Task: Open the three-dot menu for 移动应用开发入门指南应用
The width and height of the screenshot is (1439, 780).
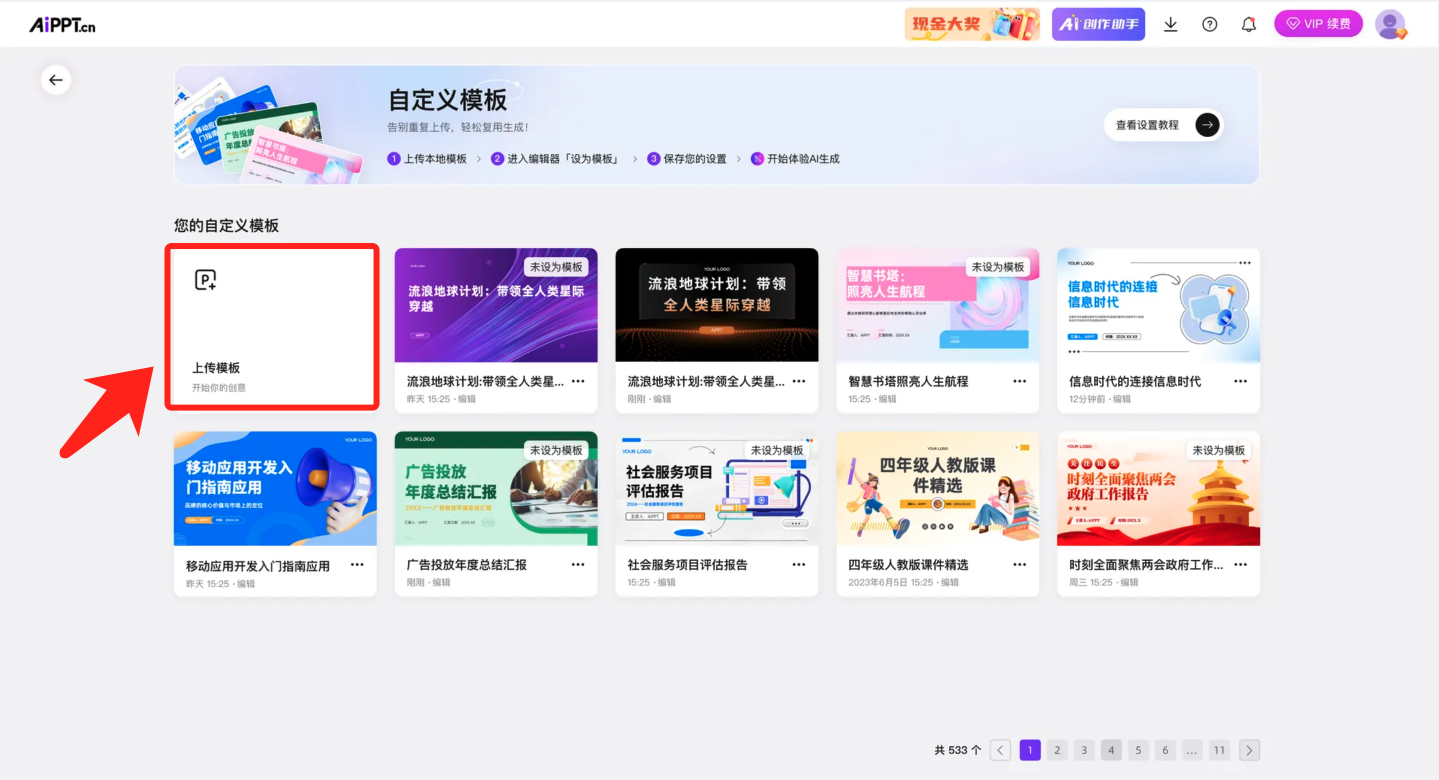Action: click(x=357, y=565)
